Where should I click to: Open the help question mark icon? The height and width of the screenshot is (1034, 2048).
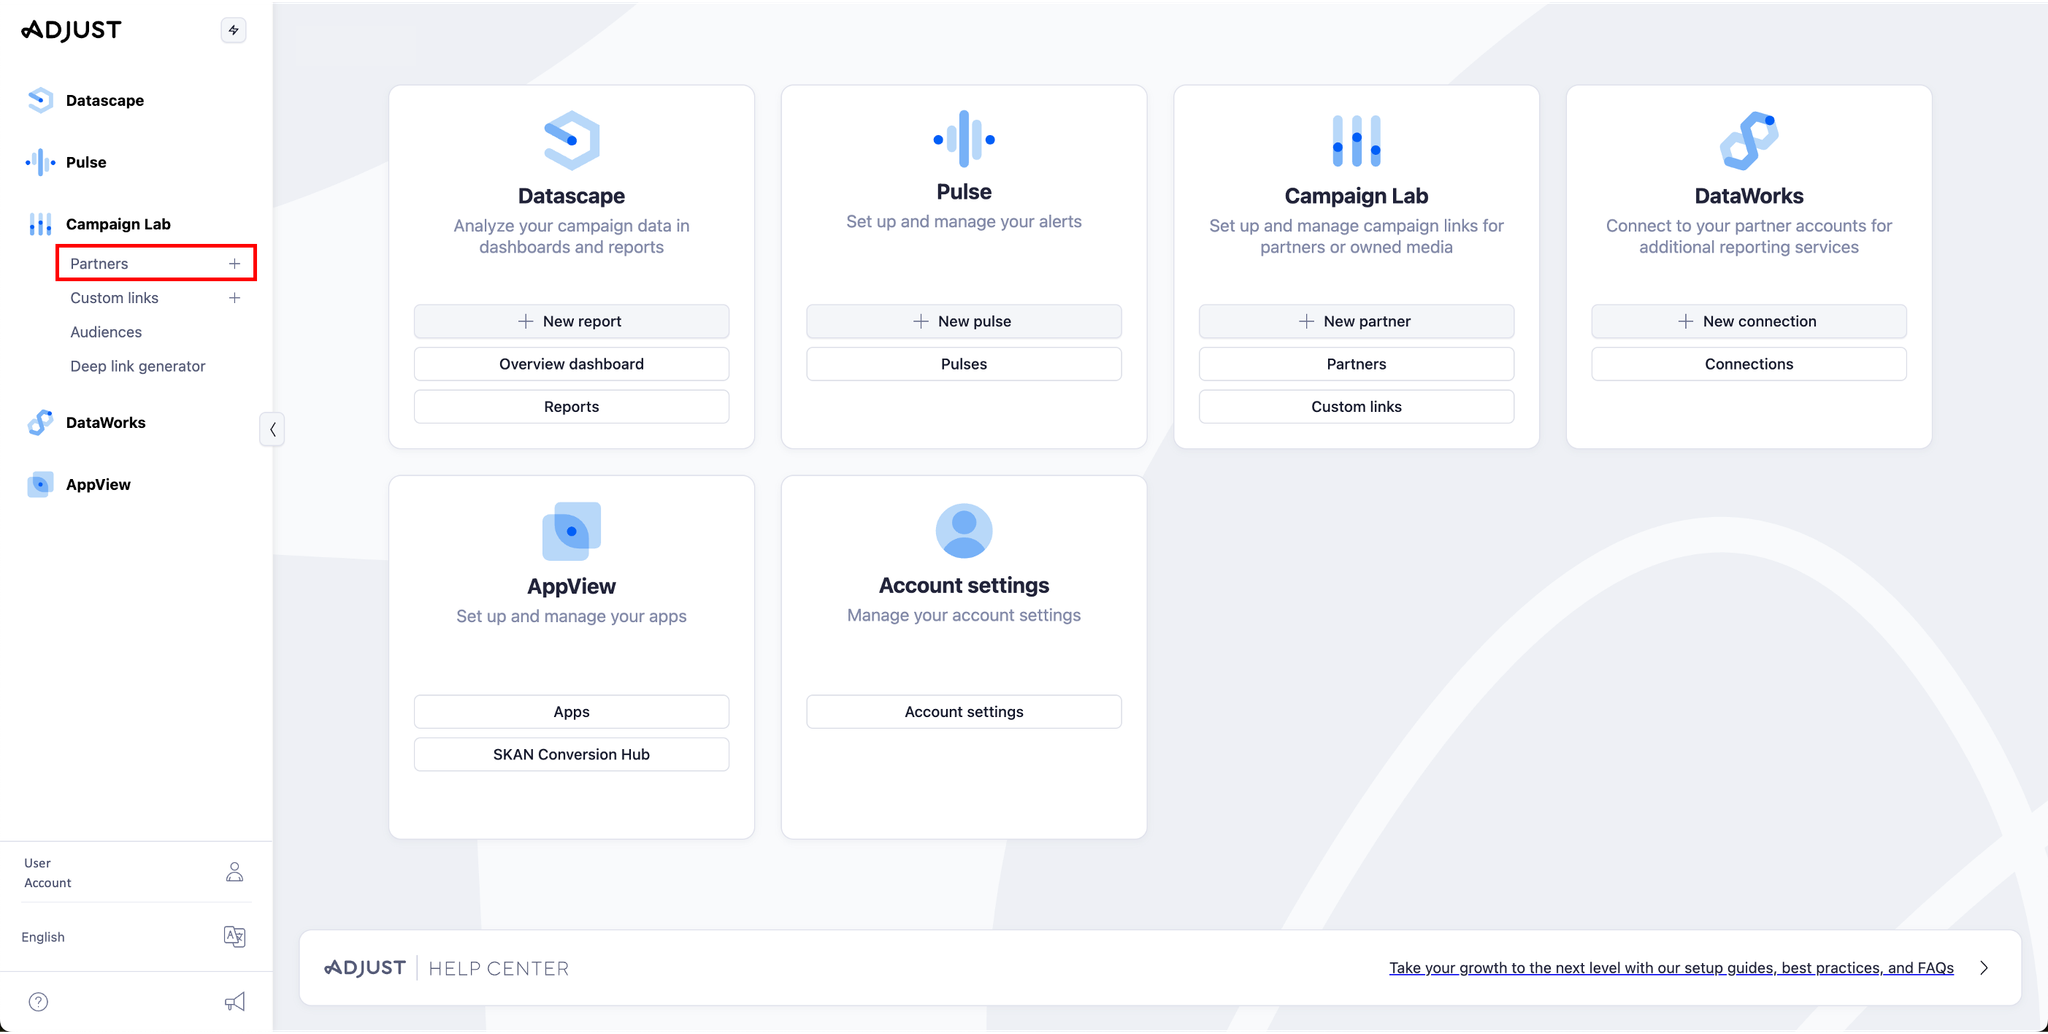coord(38,1002)
